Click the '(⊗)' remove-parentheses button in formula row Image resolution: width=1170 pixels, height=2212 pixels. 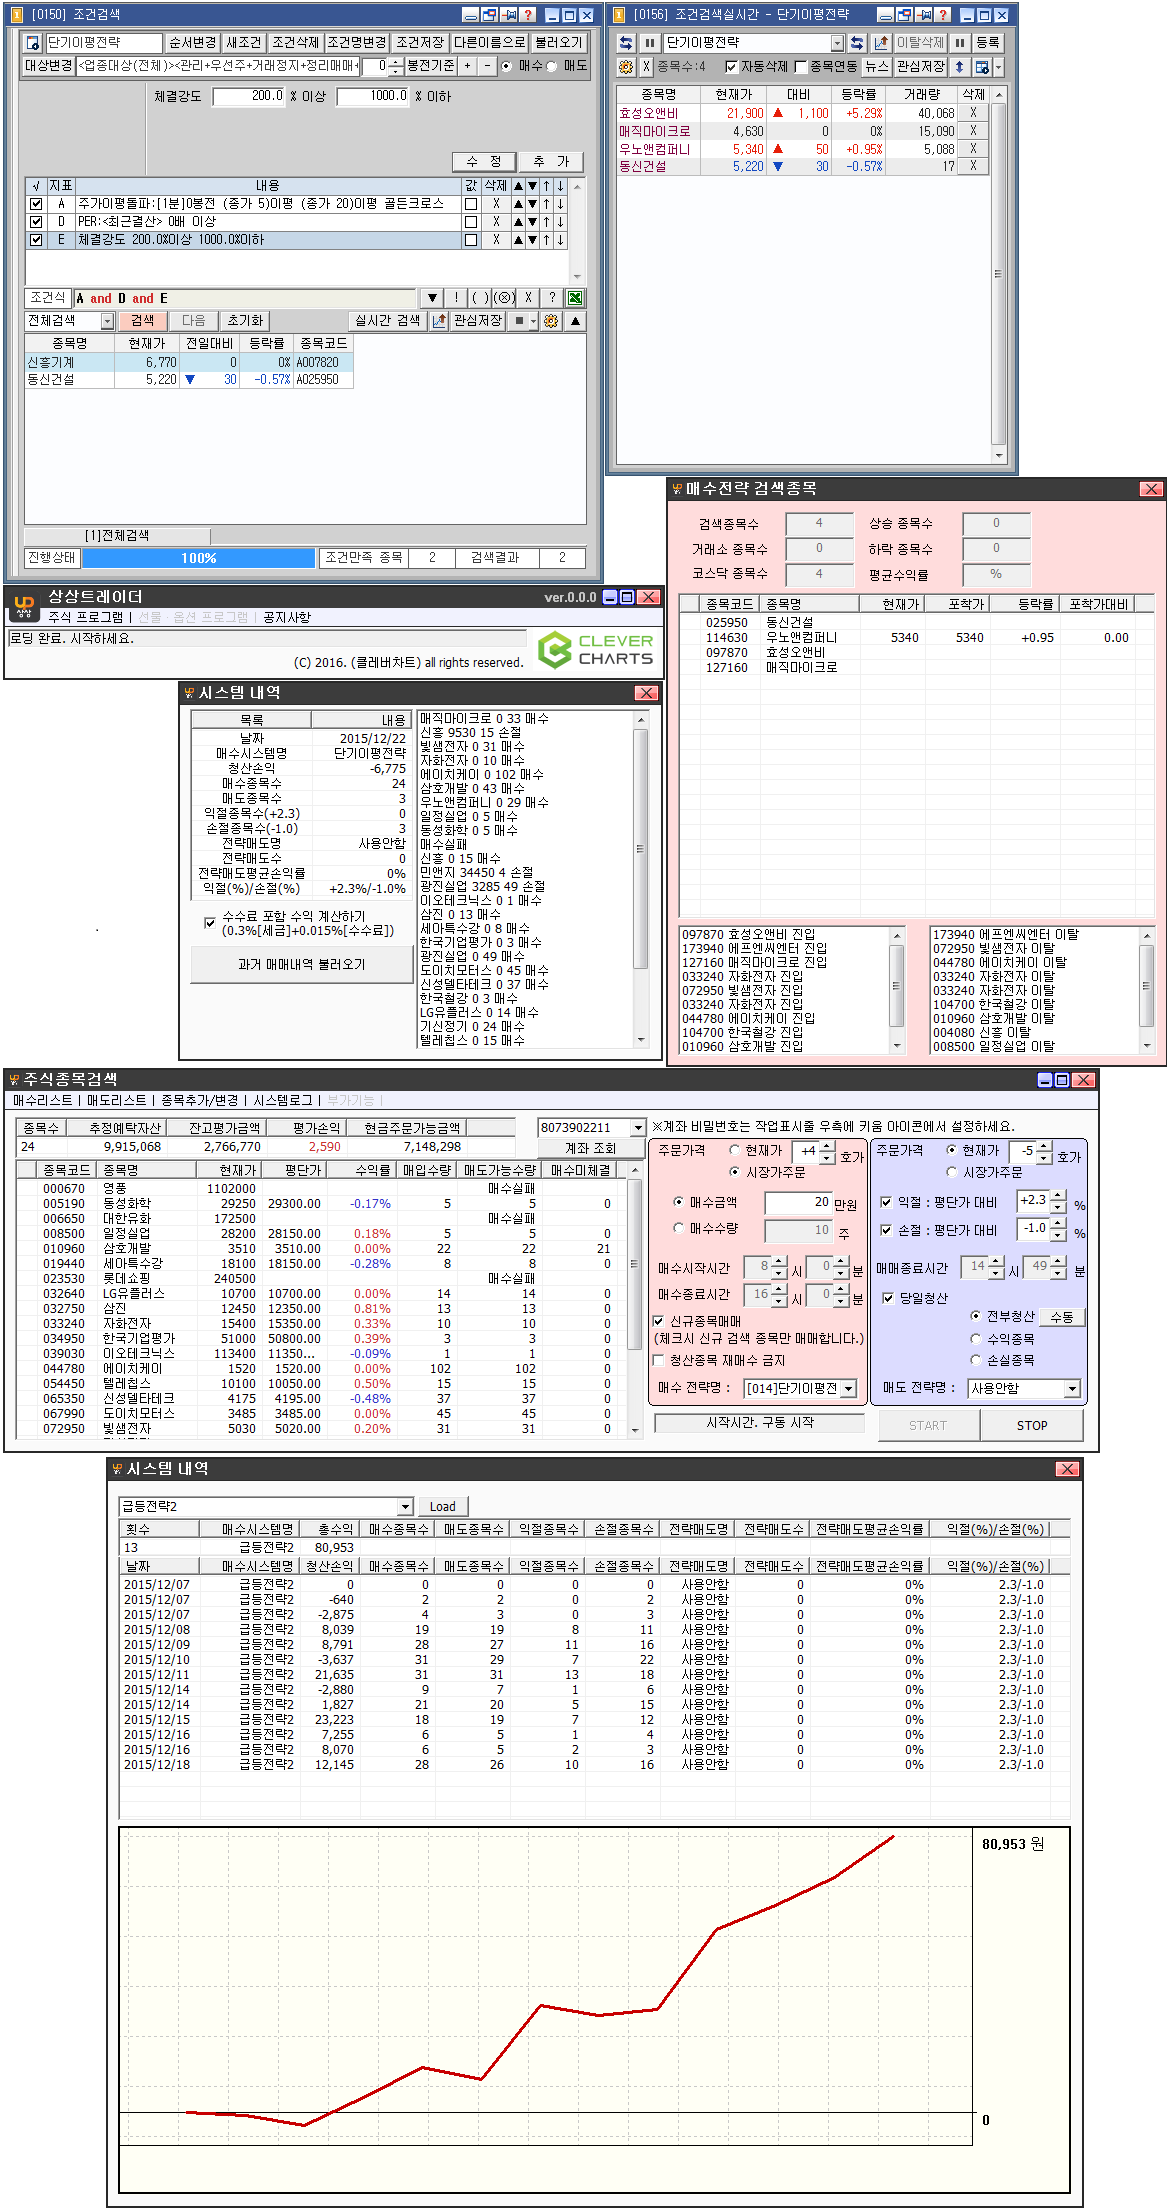(504, 298)
